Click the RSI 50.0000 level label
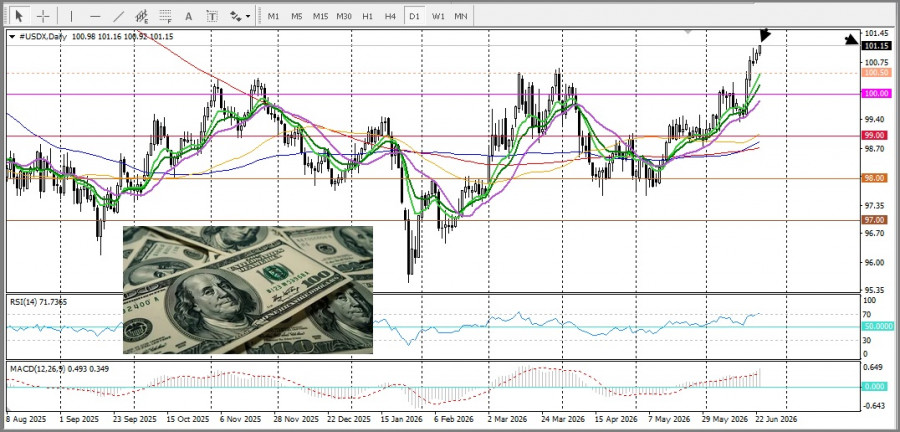Screen dimensions: 900x432 tap(876, 326)
